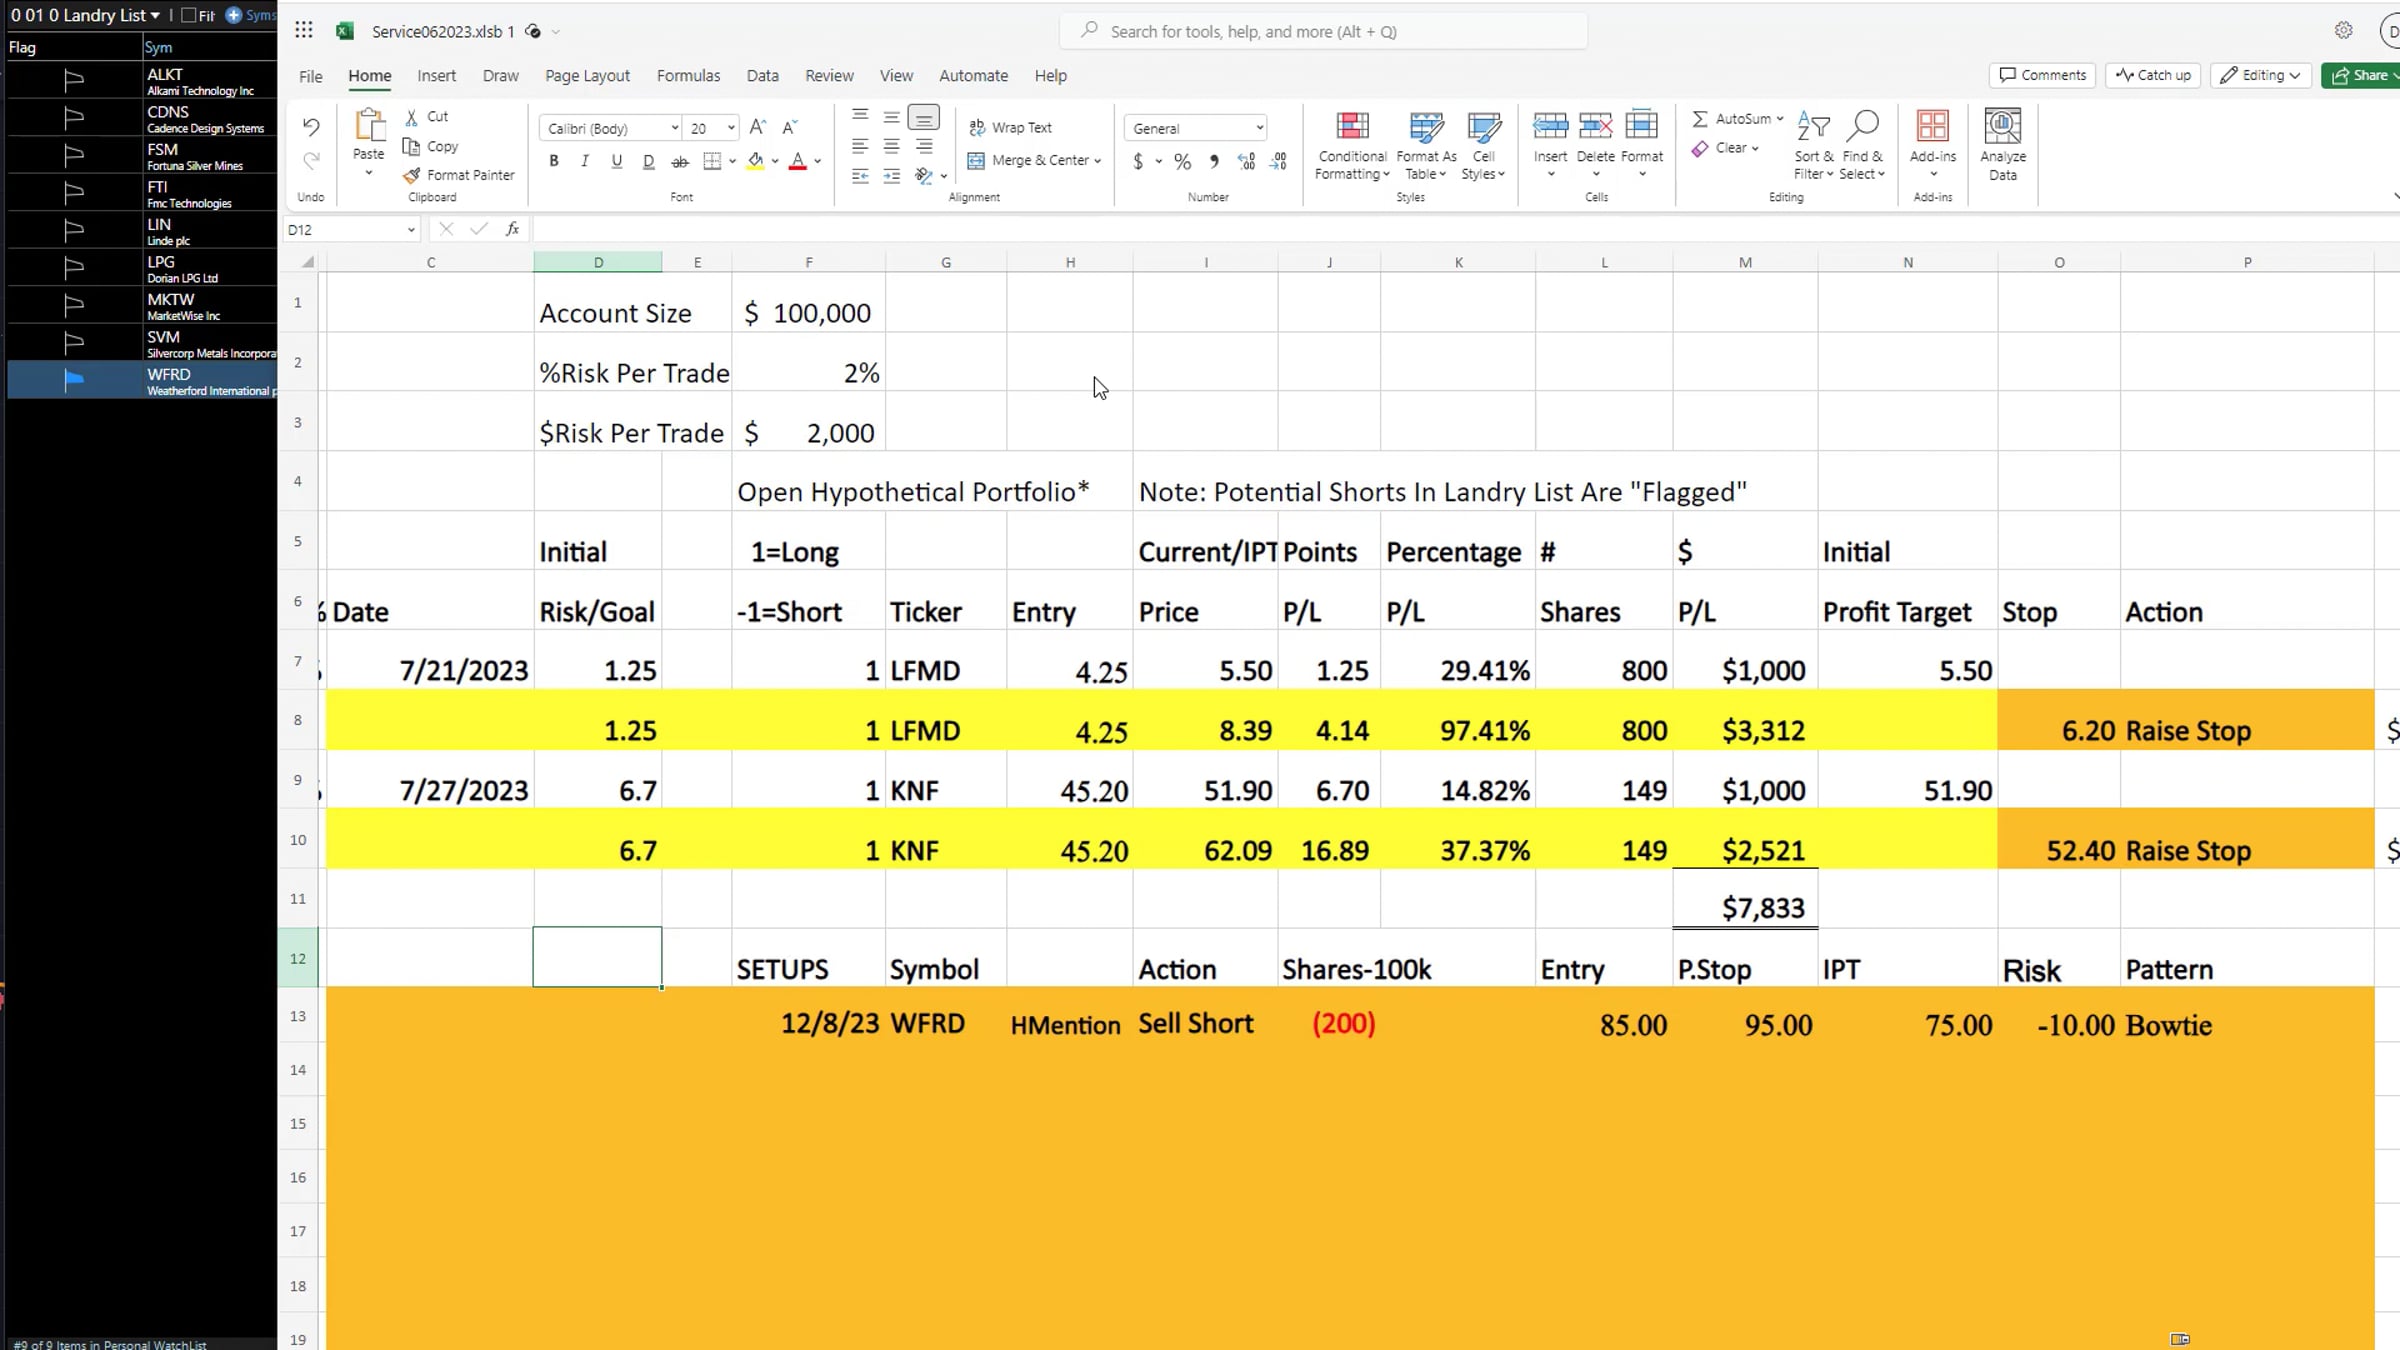Toggle the Fit checkbox in watchlist
The width and height of the screenshot is (2400, 1350).
click(x=188, y=15)
